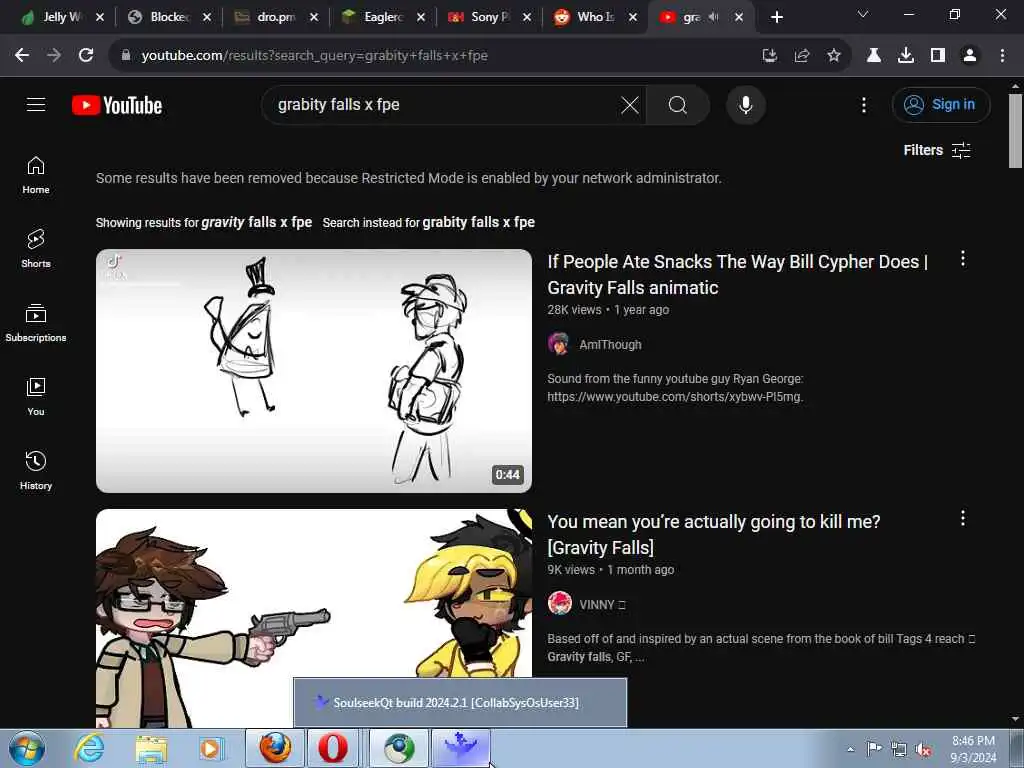Close the dro.pm tab
Screen dimensions: 1024x768
pos(314,17)
